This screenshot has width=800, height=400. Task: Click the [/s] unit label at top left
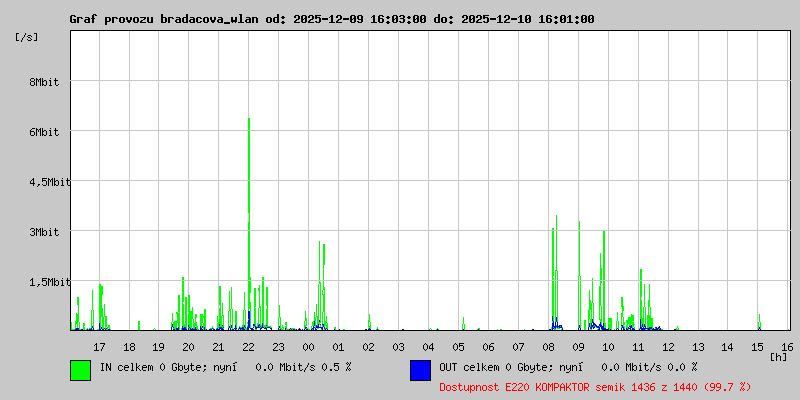27,36
